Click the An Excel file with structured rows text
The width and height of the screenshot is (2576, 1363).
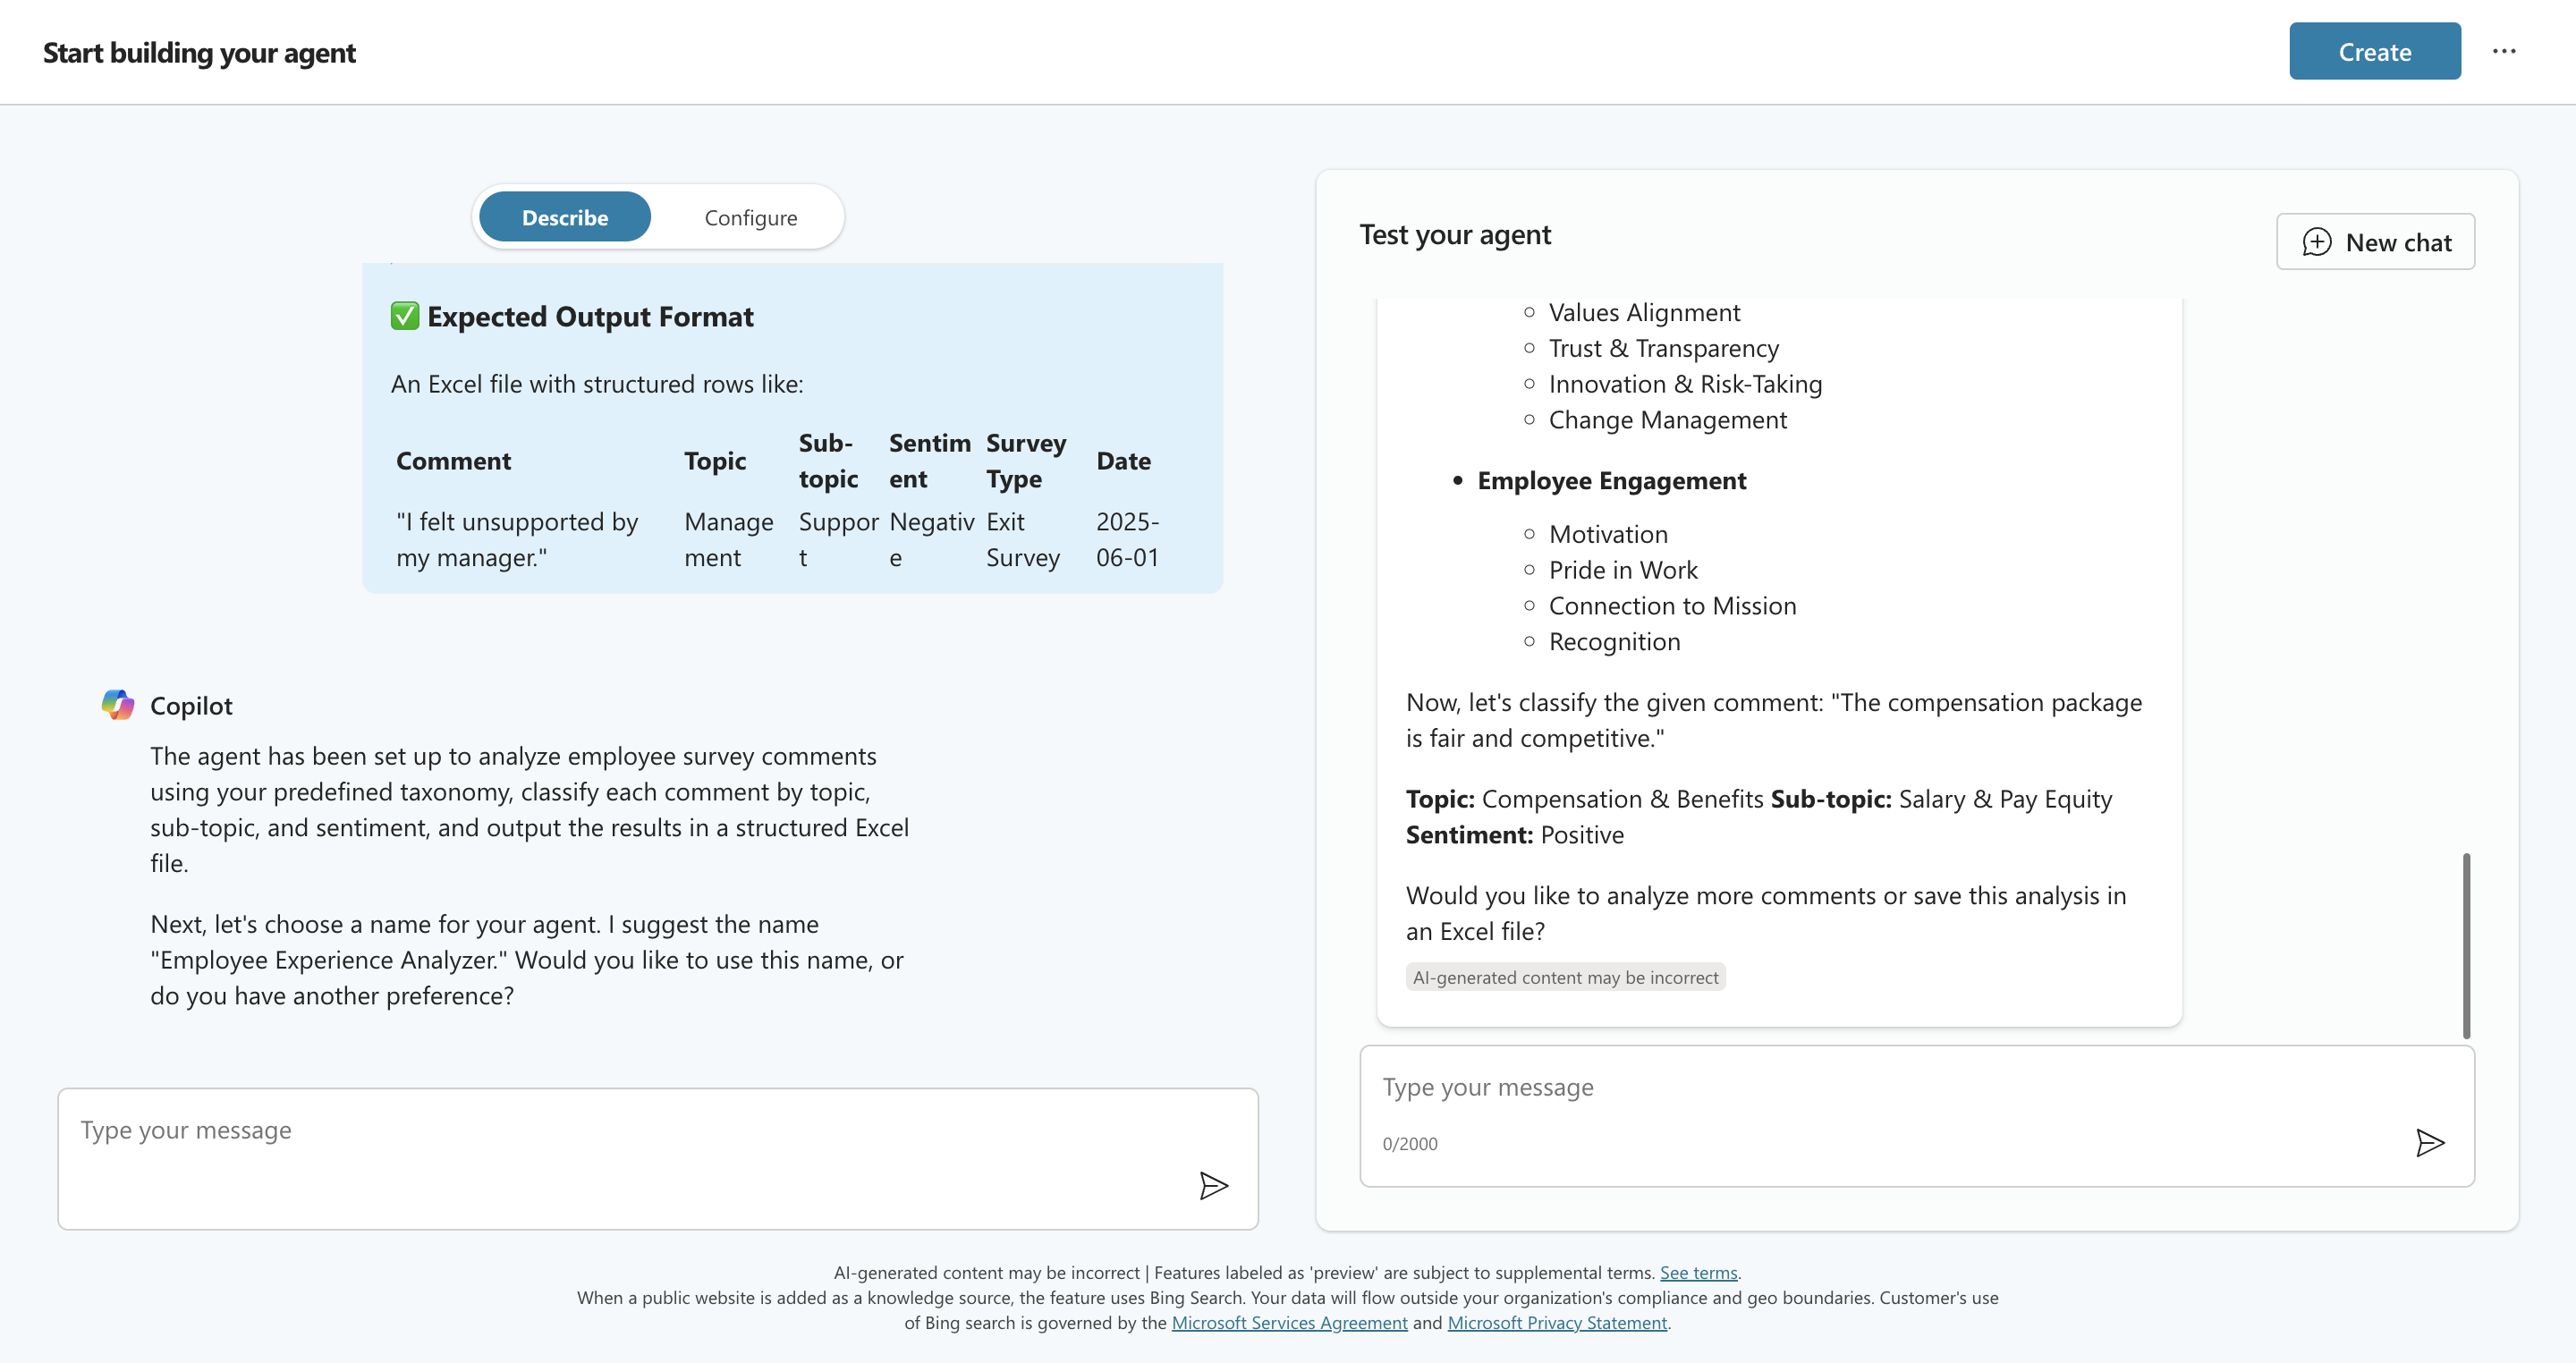click(596, 384)
